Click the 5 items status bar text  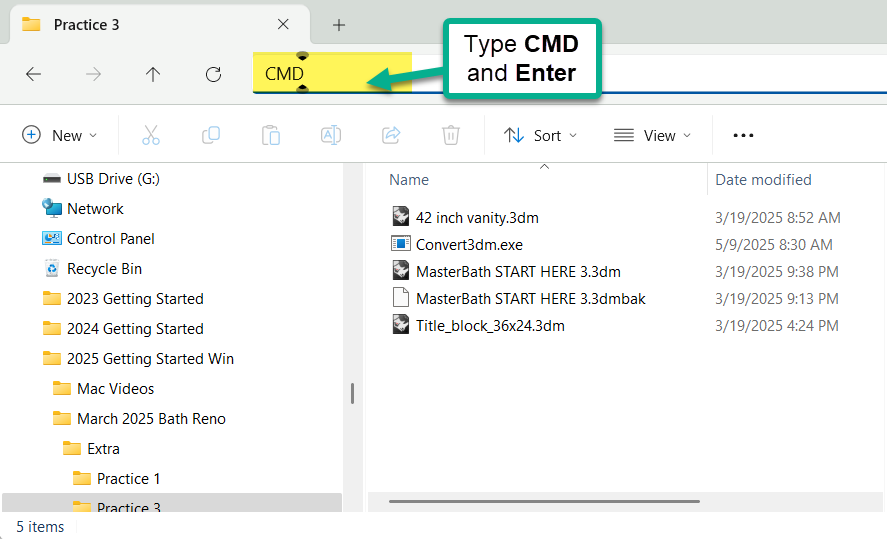tap(40, 527)
